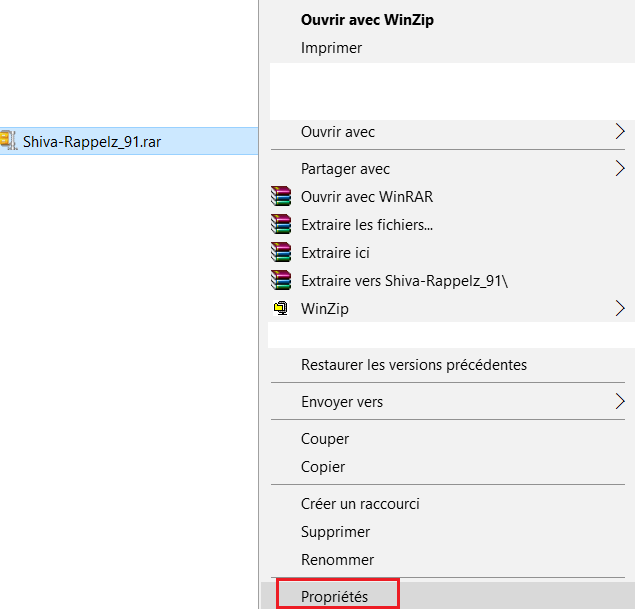Choose Supprimer to delete the file
This screenshot has width=635, height=609.
(335, 532)
